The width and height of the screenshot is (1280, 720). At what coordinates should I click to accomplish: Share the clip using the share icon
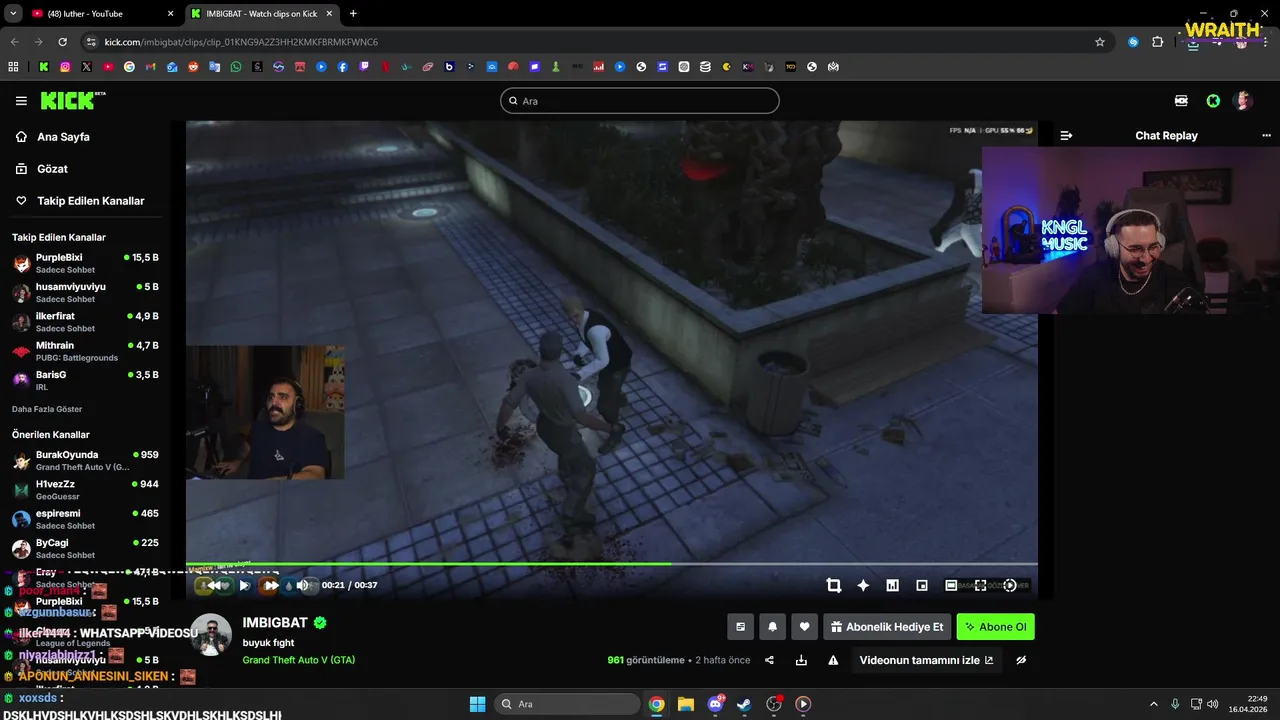pos(769,660)
